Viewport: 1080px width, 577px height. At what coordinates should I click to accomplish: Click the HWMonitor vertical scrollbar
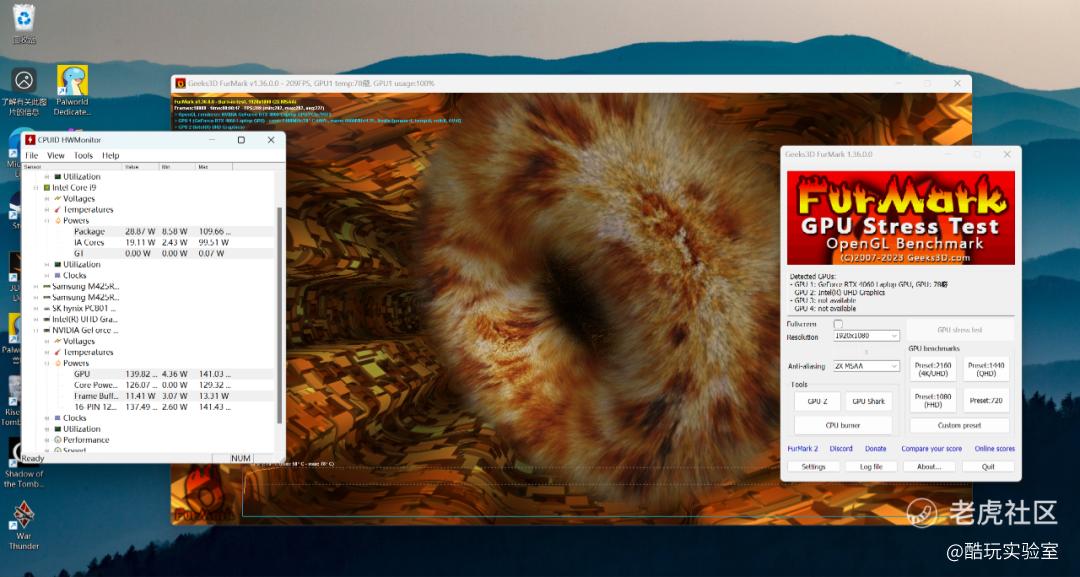coord(279,313)
